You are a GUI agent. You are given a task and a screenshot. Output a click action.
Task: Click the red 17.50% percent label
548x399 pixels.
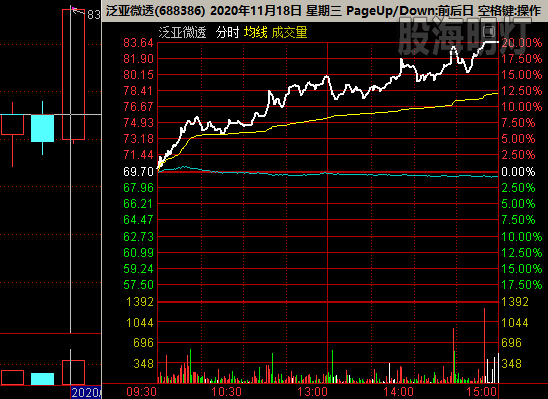pos(522,59)
